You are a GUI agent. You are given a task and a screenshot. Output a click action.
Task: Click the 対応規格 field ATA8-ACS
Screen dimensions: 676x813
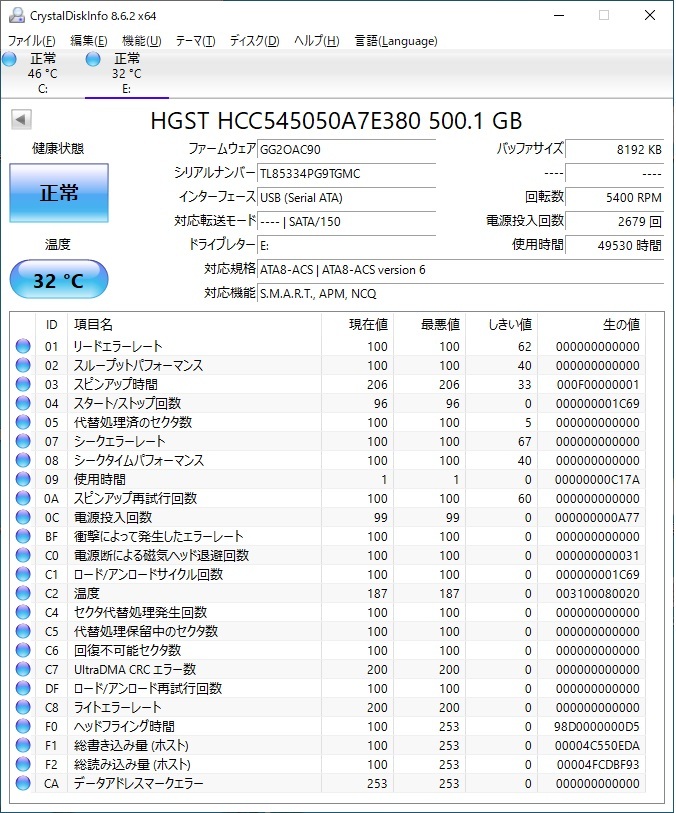460,270
